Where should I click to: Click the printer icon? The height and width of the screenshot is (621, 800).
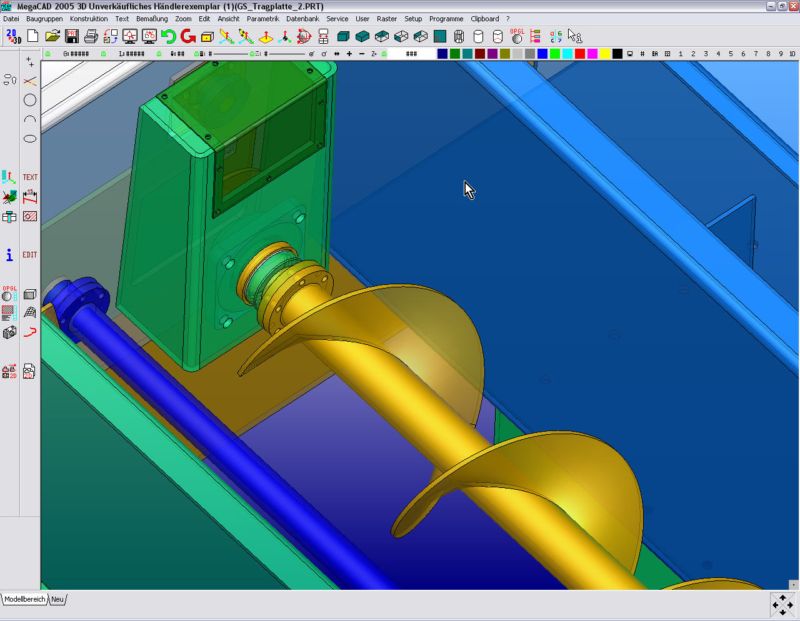pos(91,36)
